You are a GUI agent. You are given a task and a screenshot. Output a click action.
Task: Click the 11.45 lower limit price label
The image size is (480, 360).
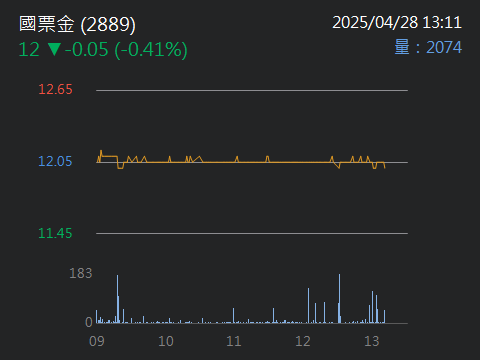55,233
